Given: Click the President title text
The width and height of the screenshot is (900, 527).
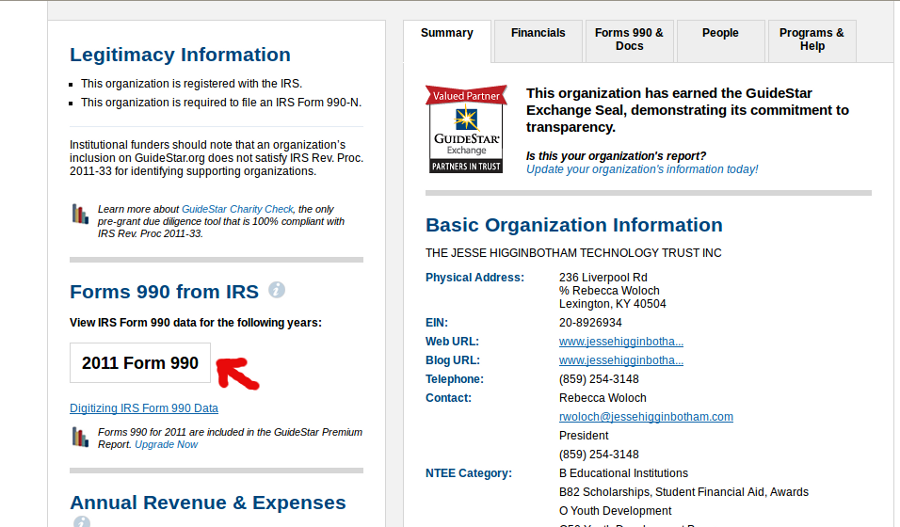Looking at the screenshot, I should click(584, 436).
